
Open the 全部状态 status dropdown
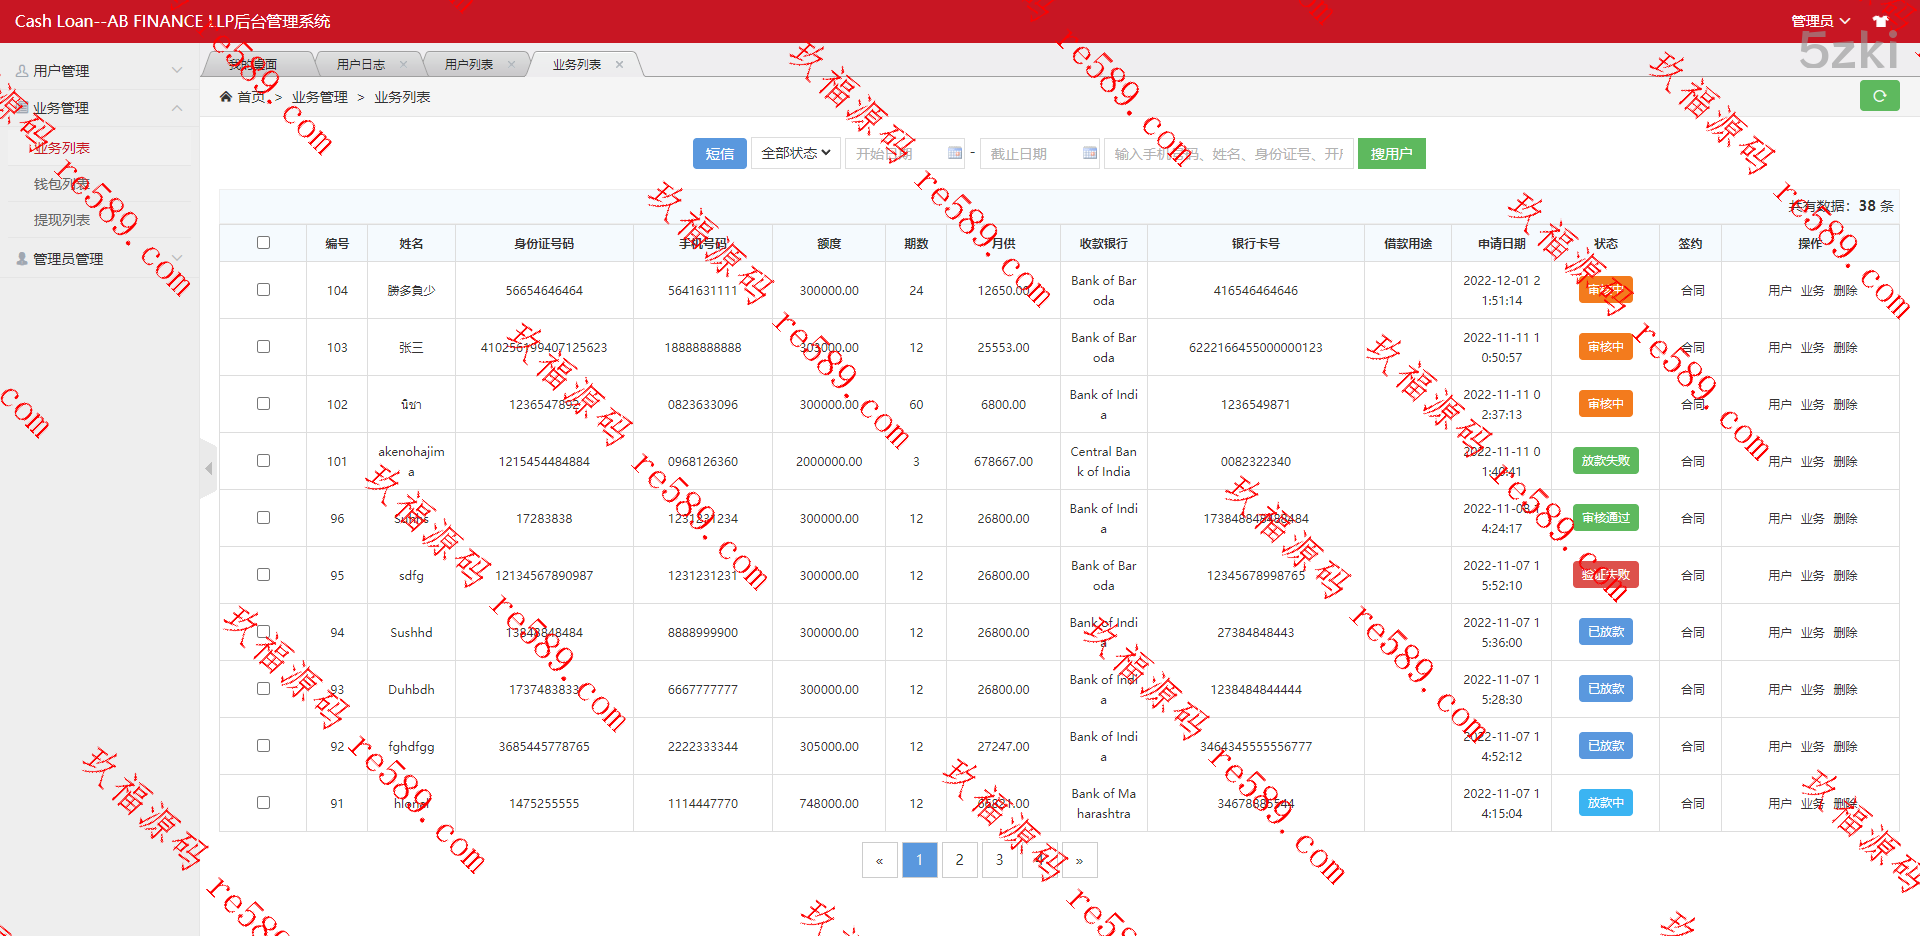[x=795, y=153]
